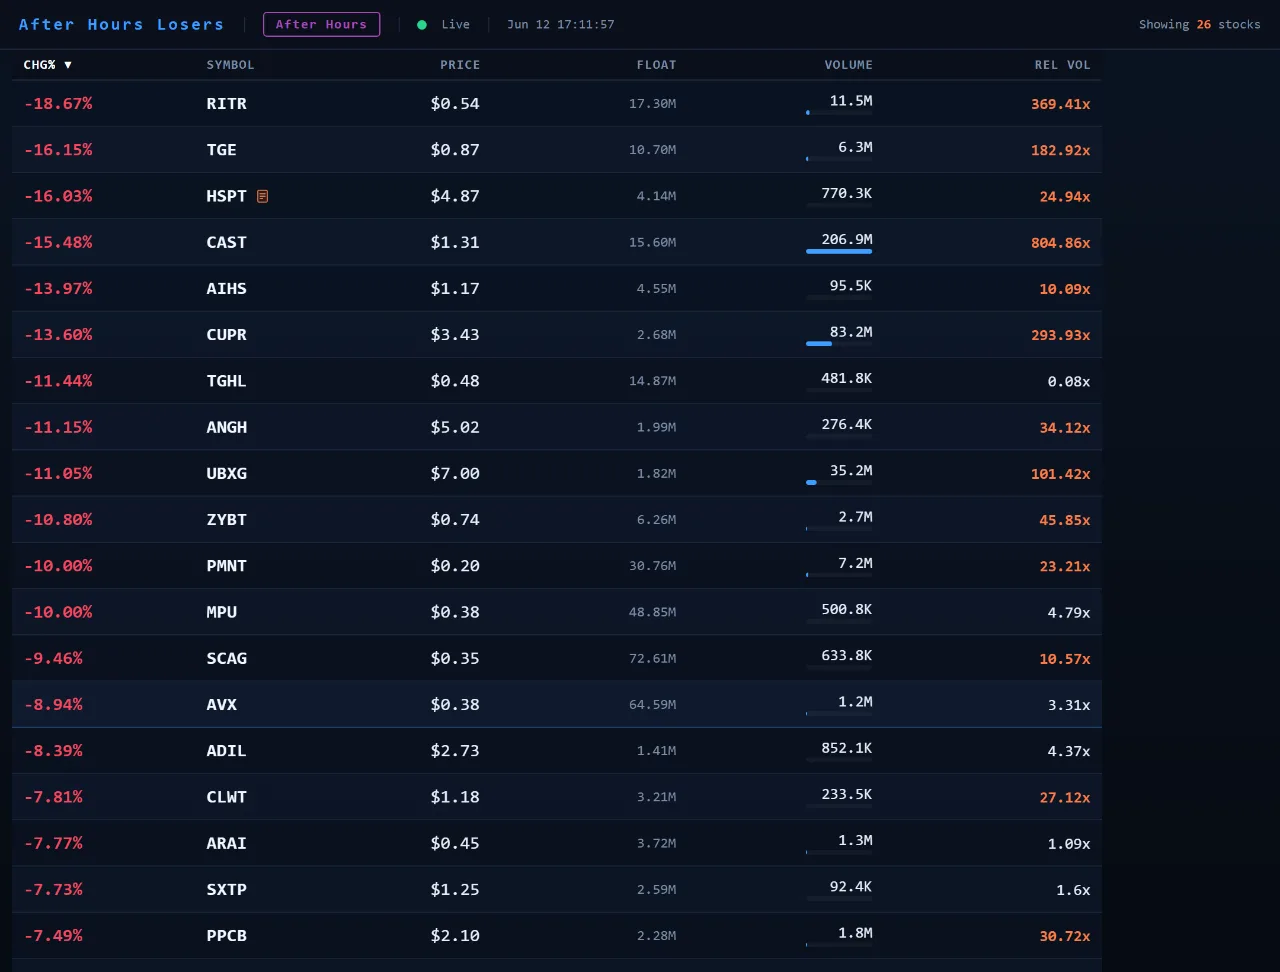Viewport: 1280px width, 972px height.
Task: Click the -18.67% change for RITR
Action: 58,104
